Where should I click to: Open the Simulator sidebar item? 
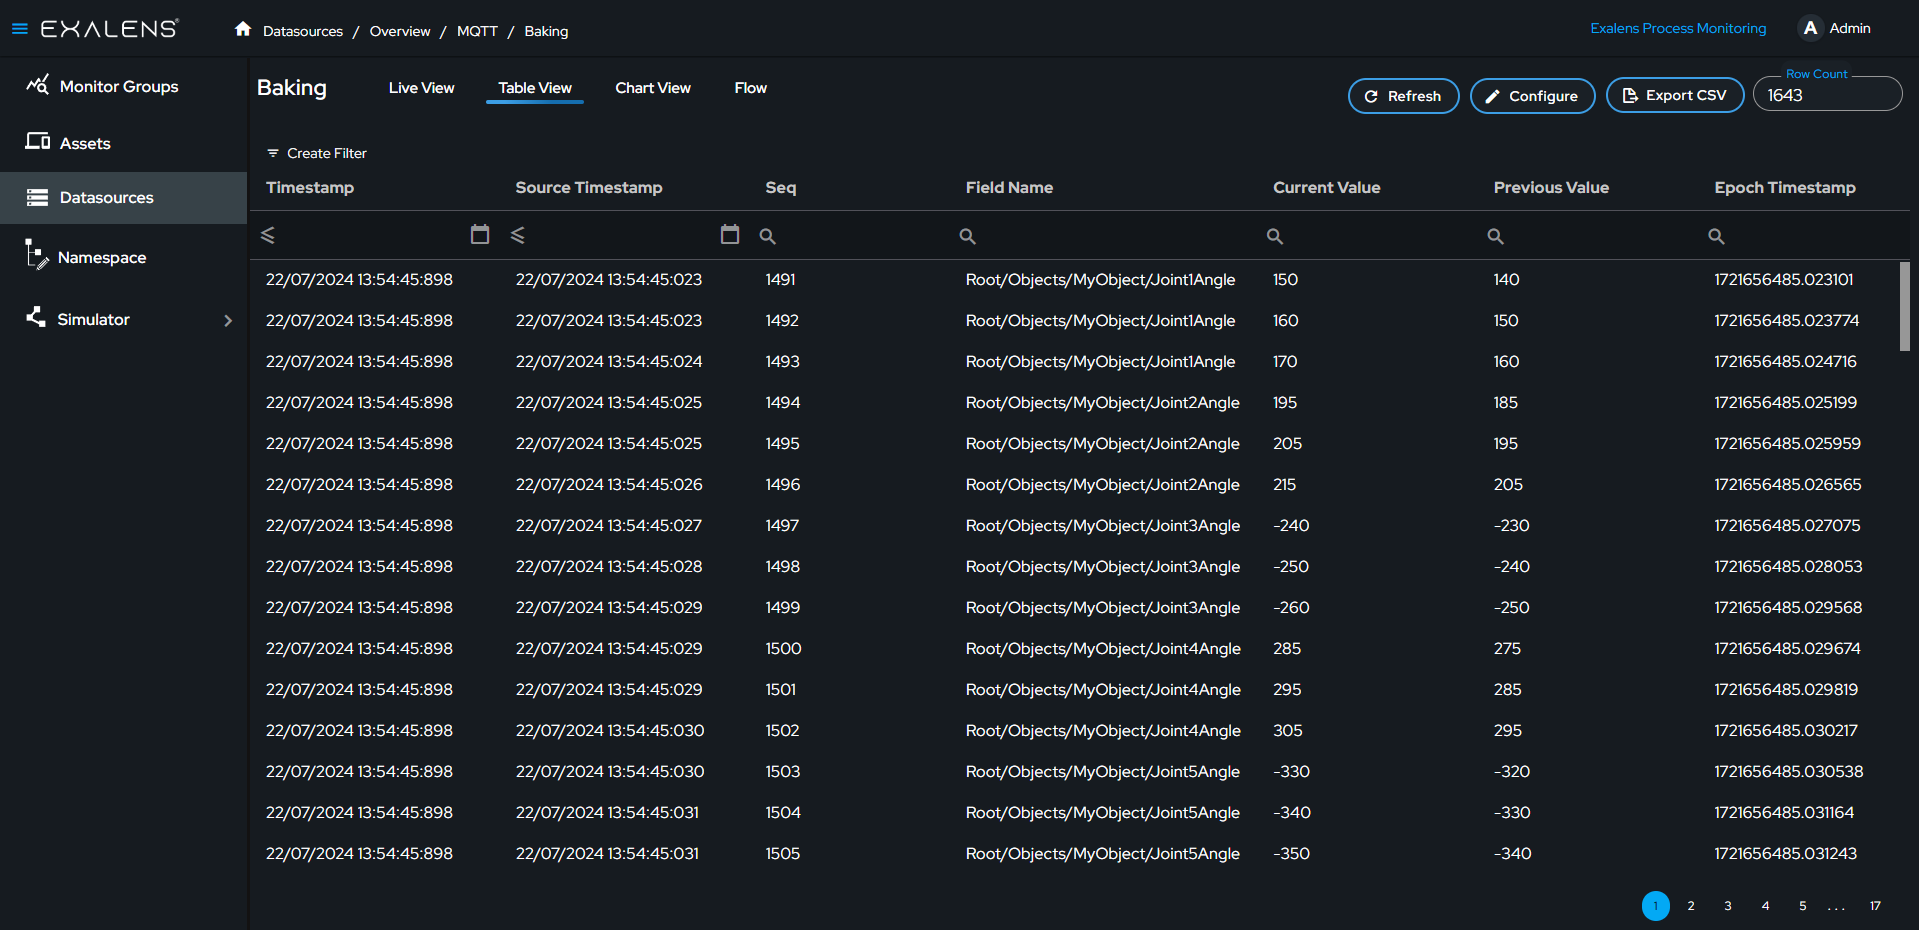(93, 320)
